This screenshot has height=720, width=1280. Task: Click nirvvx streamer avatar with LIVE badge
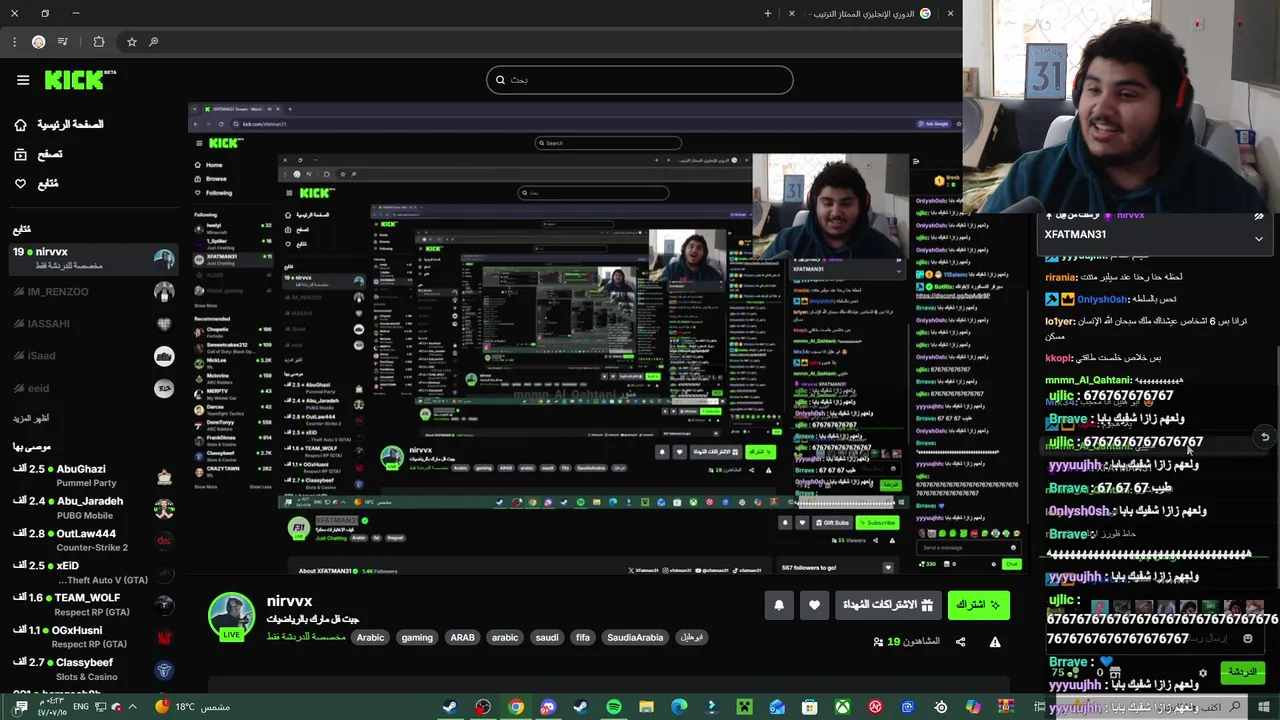[232, 616]
